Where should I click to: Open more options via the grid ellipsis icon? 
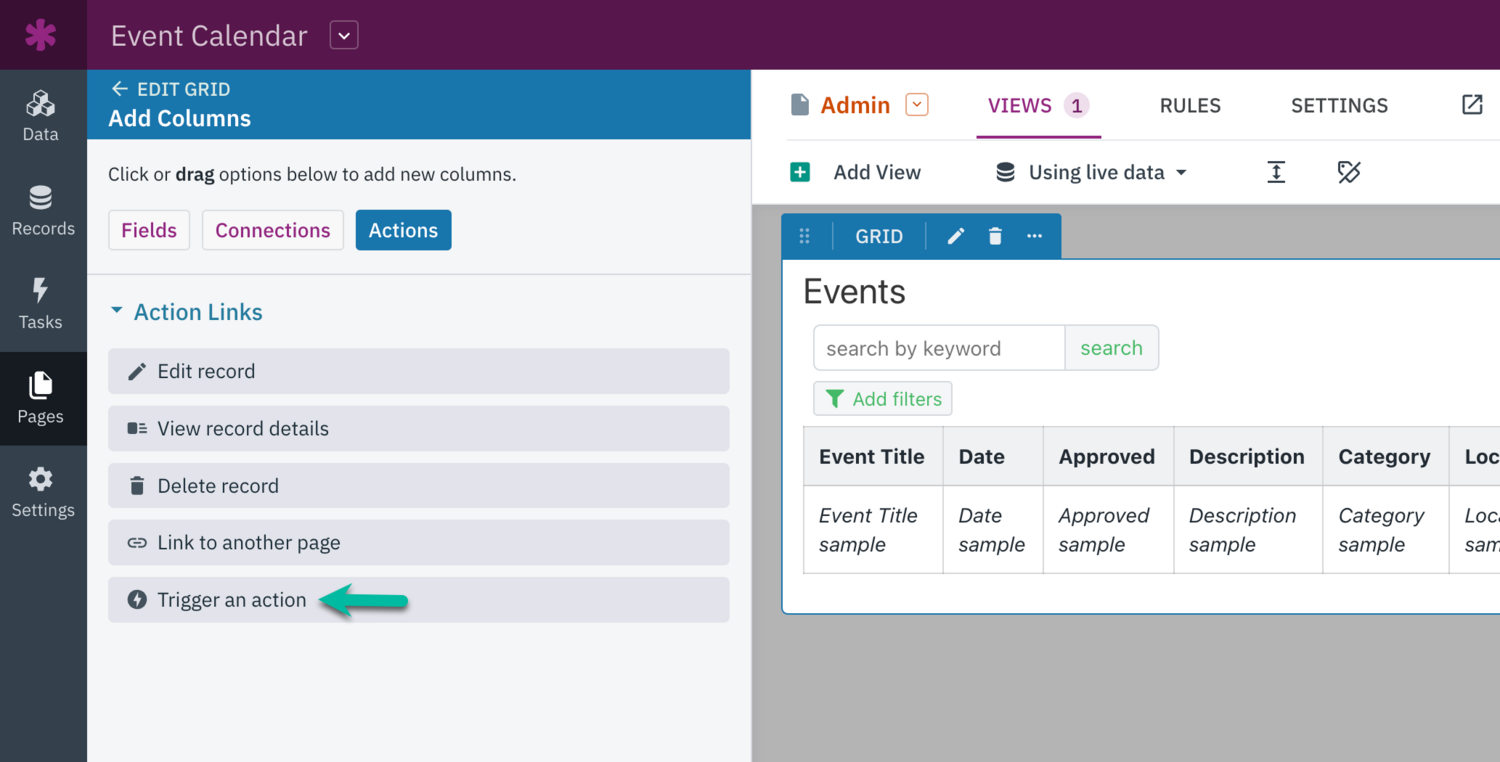1033,235
